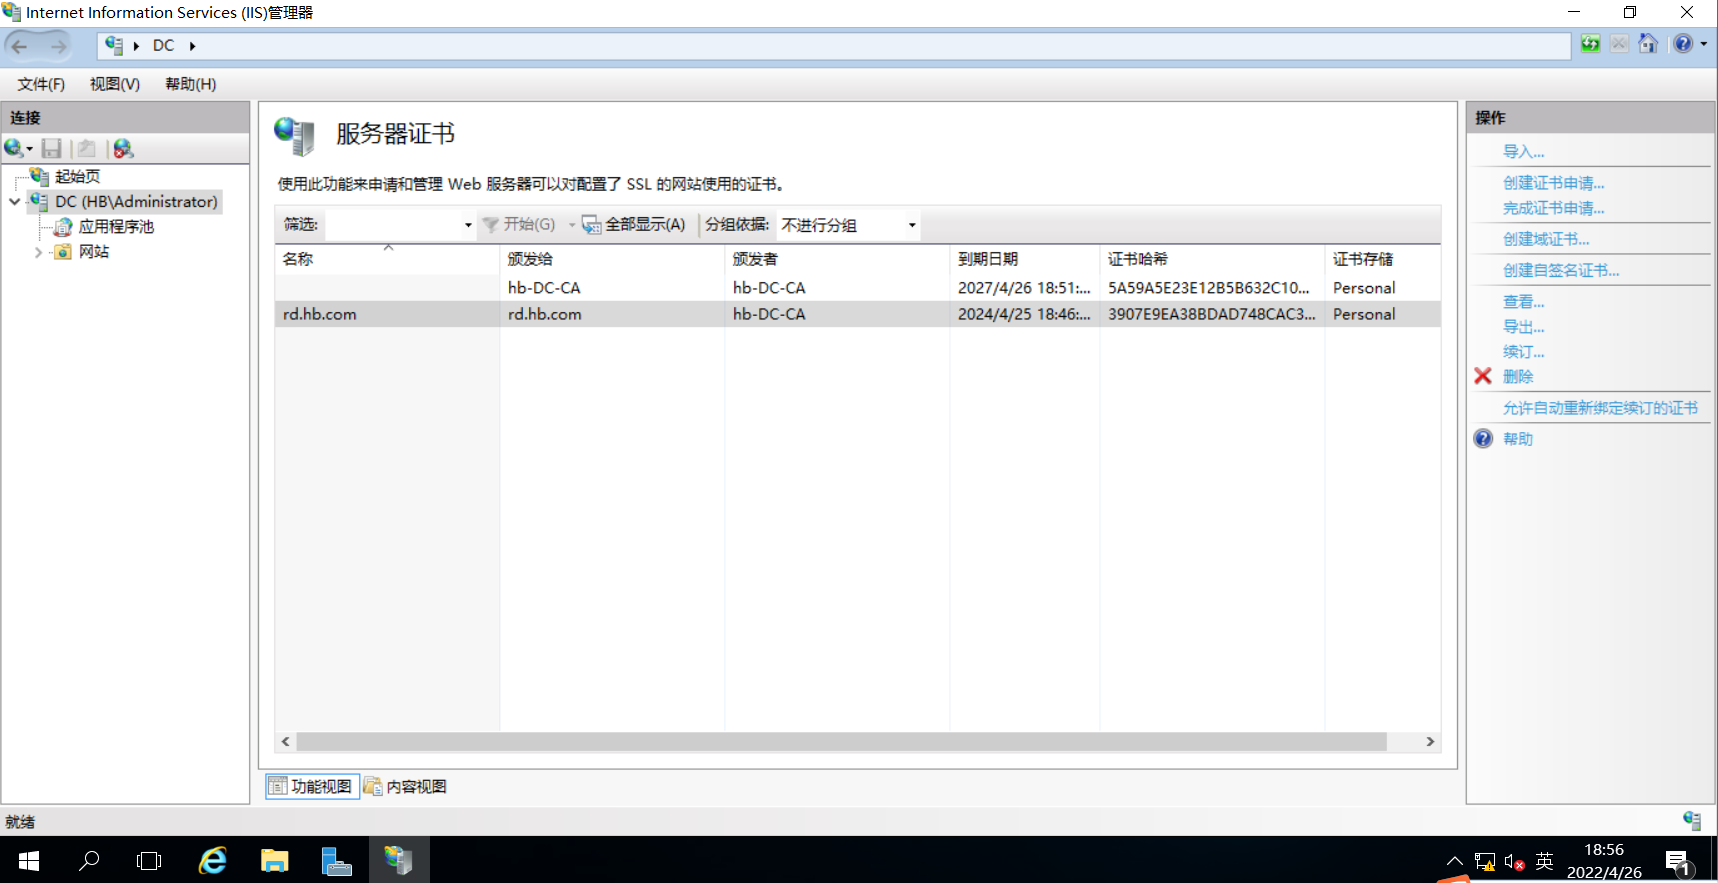Click the delete connection icon in 连接 toolbar
The width and height of the screenshot is (1718, 883).
(x=123, y=149)
